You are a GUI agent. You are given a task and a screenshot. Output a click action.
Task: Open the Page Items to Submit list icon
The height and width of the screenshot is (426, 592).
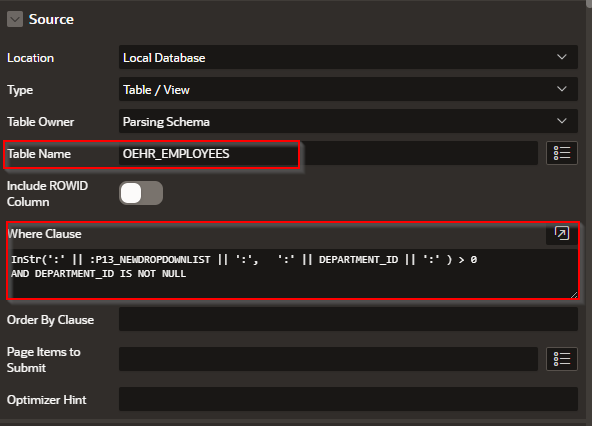(x=562, y=359)
